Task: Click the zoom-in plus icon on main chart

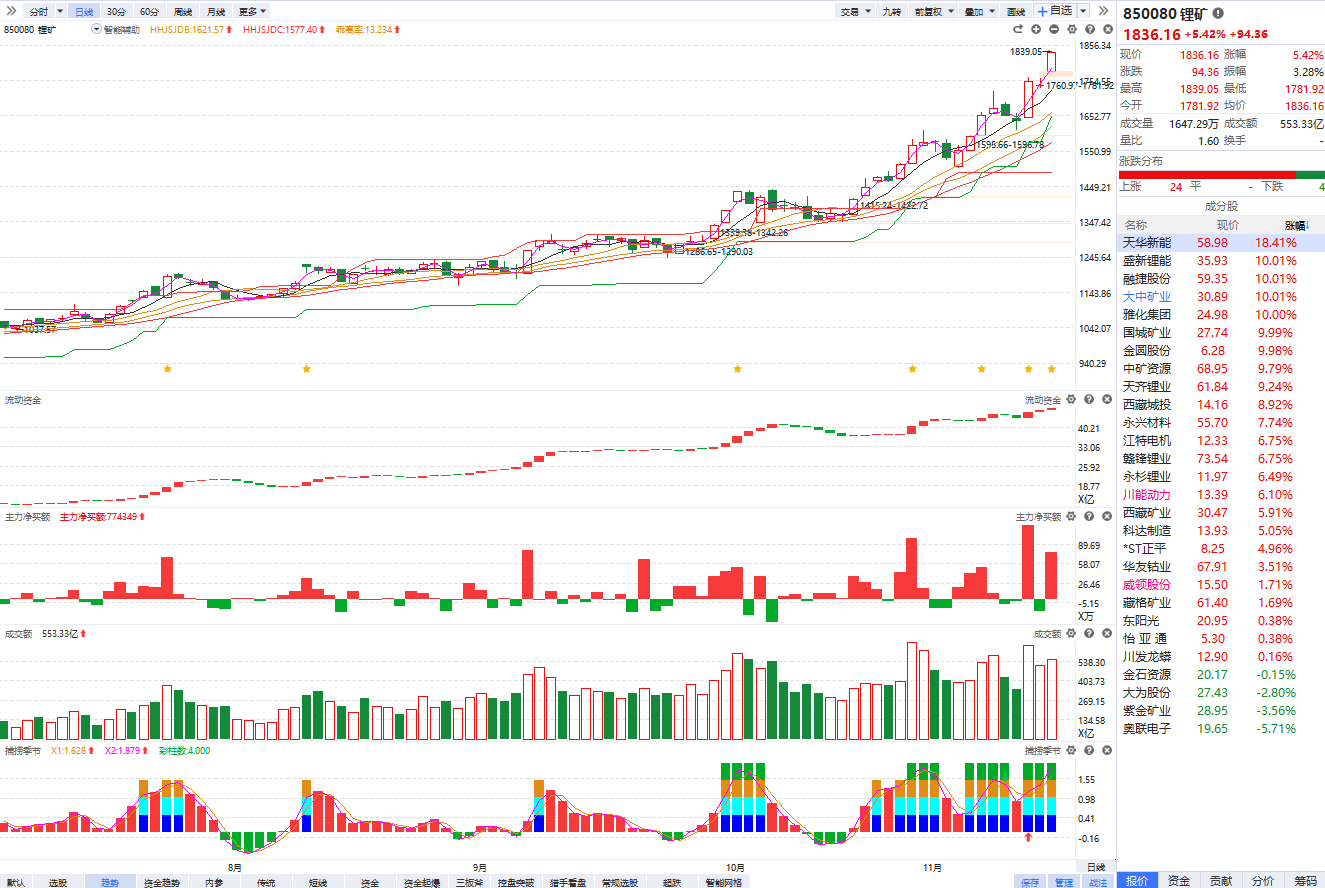Action: point(1036,30)
